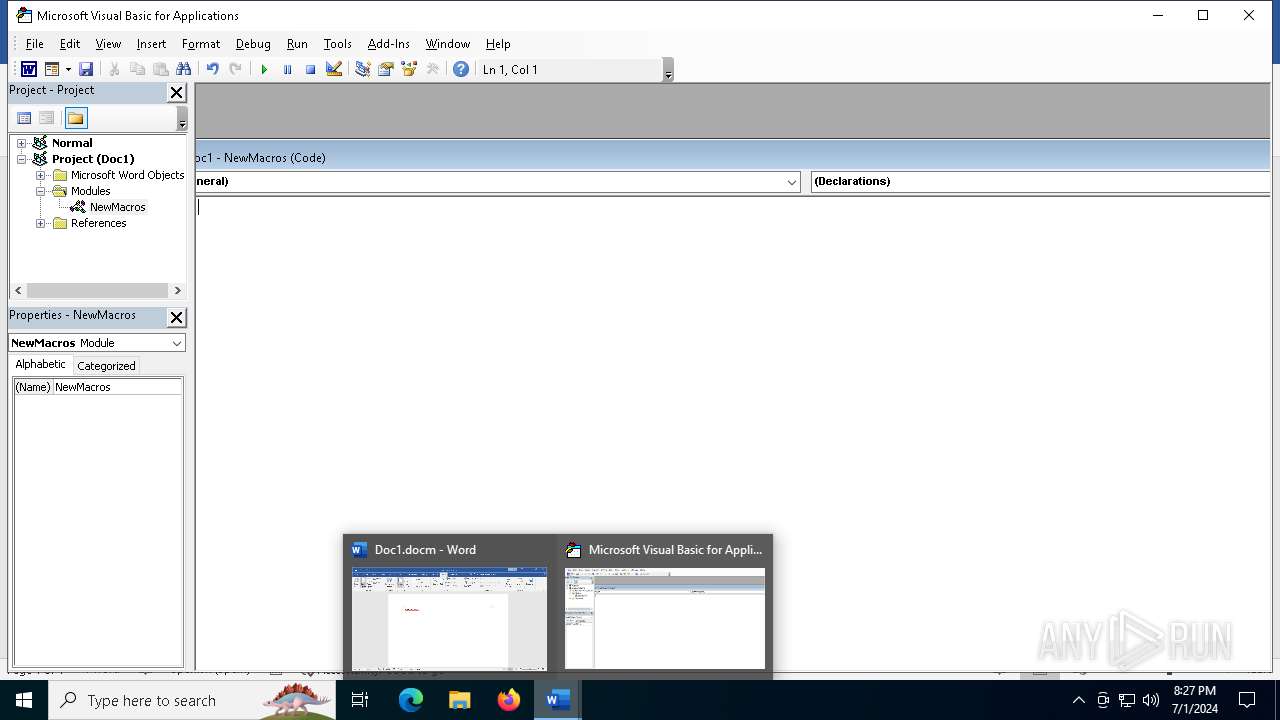Image resolution: width=1280 pixels, height=720 pixels.
Task: Select the References folder item
Action: (98, 223)
